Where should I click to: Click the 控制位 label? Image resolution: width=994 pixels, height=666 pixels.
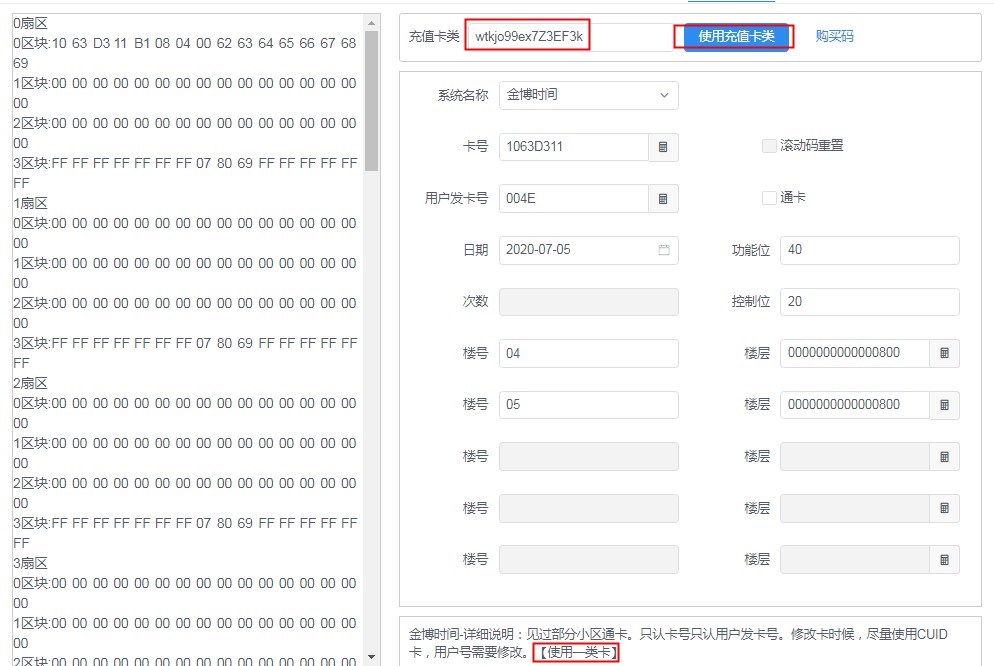tap(751, 302)
